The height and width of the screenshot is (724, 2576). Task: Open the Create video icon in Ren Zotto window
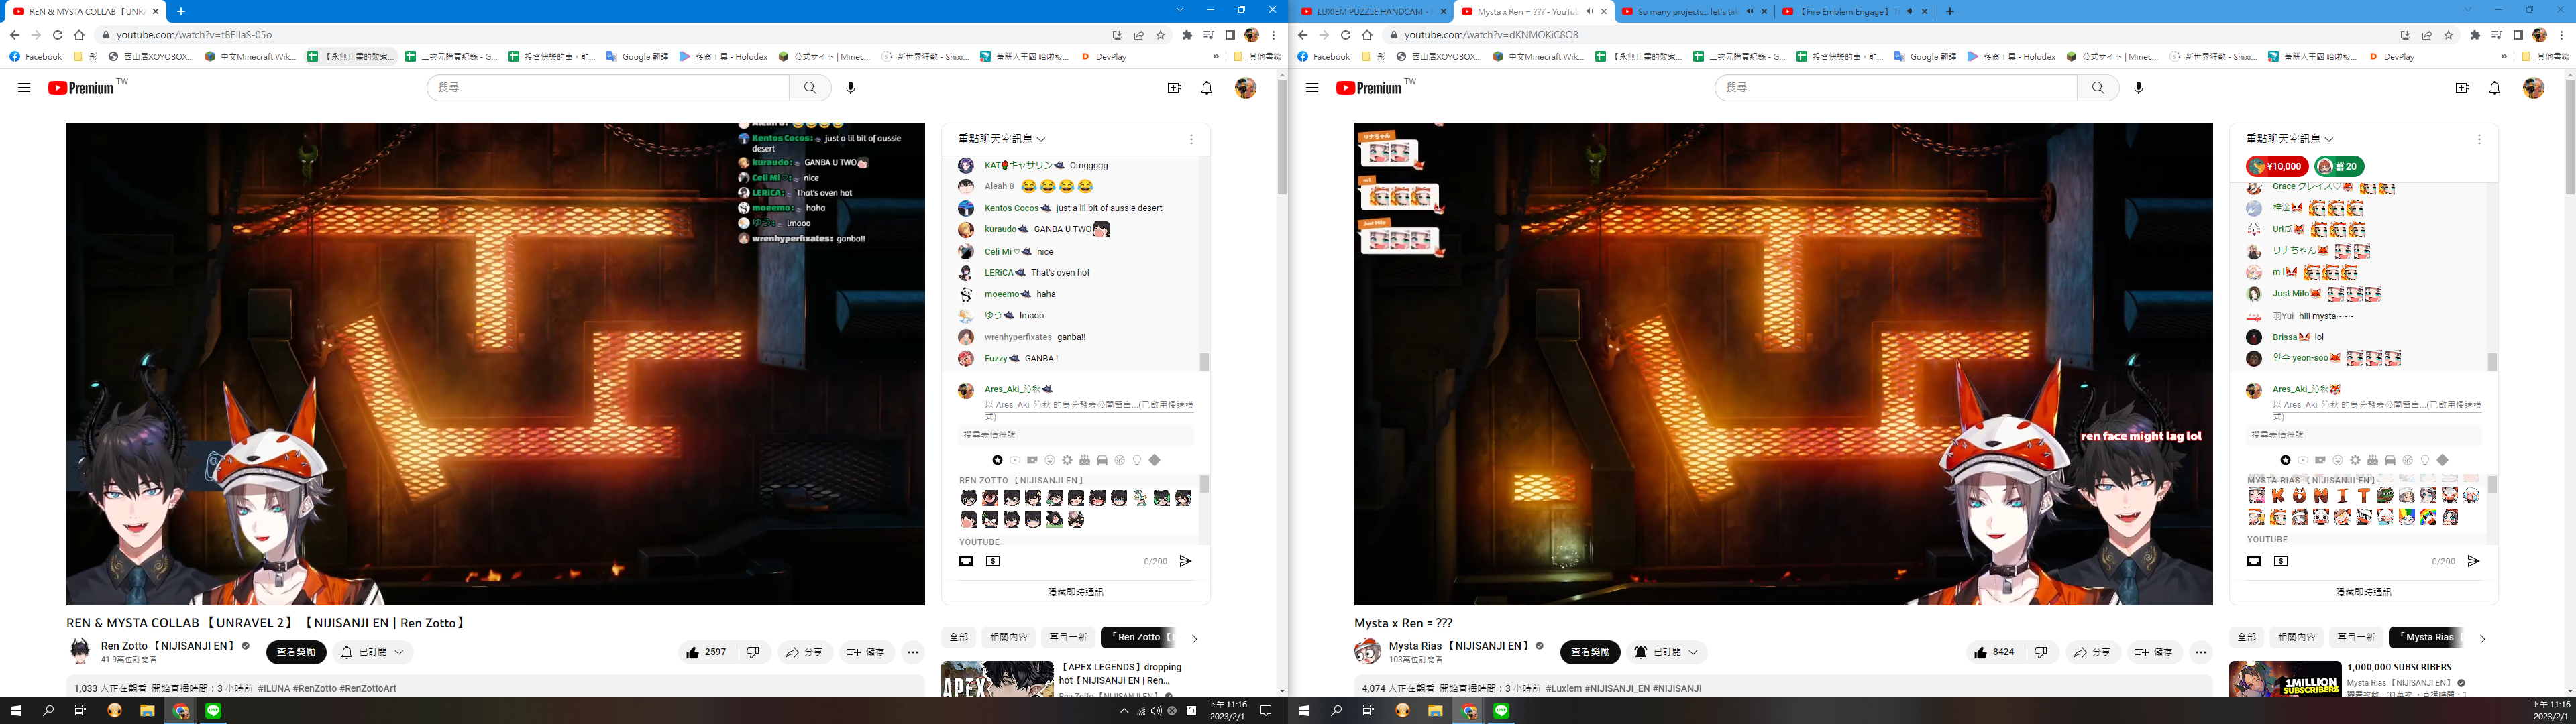coord(1175,88)
